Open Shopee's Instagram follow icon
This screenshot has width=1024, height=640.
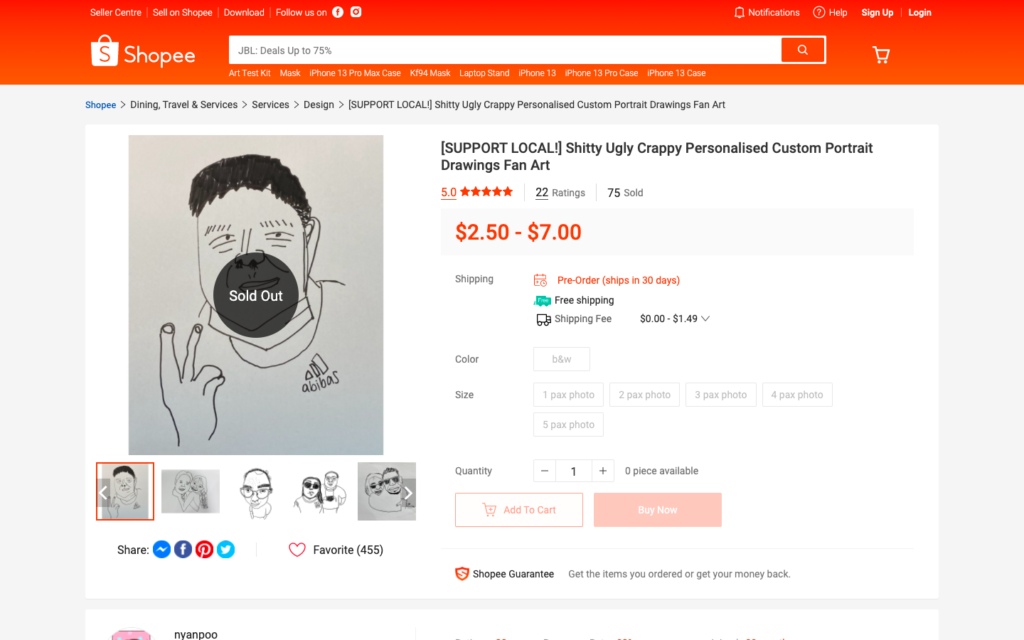(355, 12)
